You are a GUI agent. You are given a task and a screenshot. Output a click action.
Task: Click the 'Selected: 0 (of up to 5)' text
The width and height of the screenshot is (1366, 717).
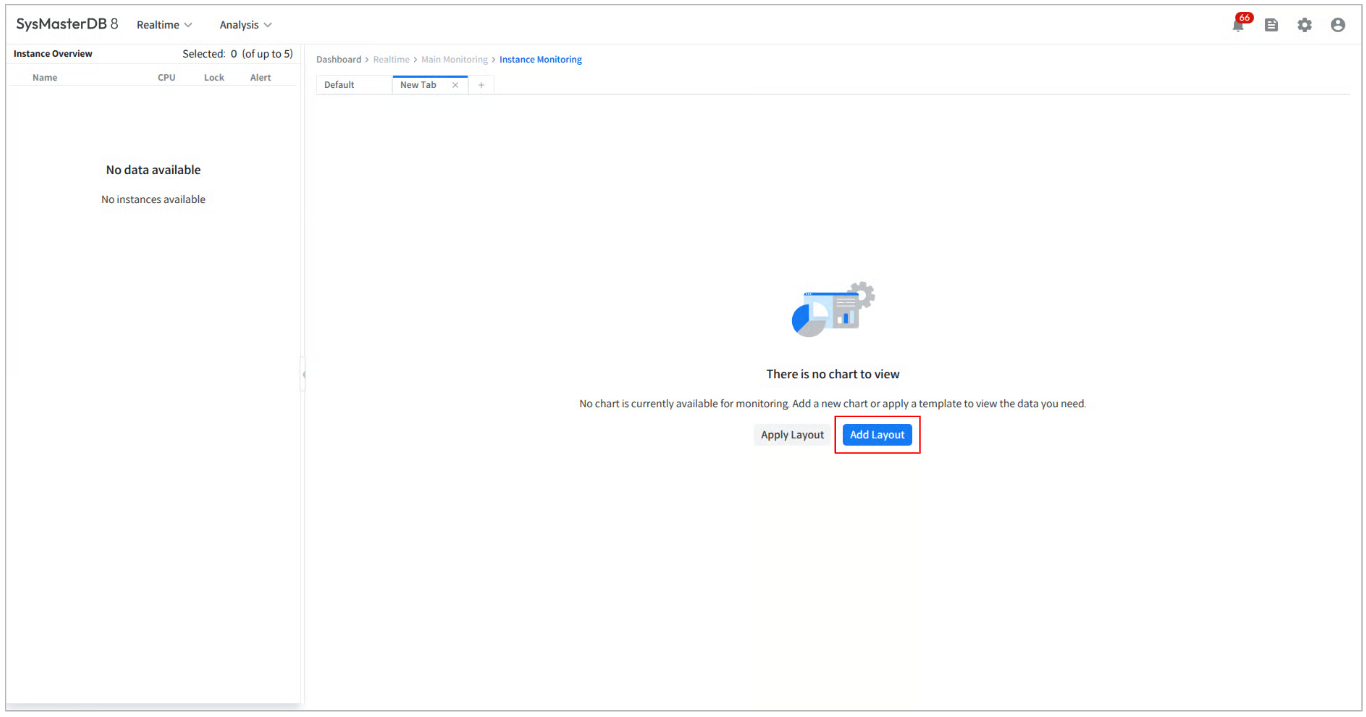tap(238, 54)
